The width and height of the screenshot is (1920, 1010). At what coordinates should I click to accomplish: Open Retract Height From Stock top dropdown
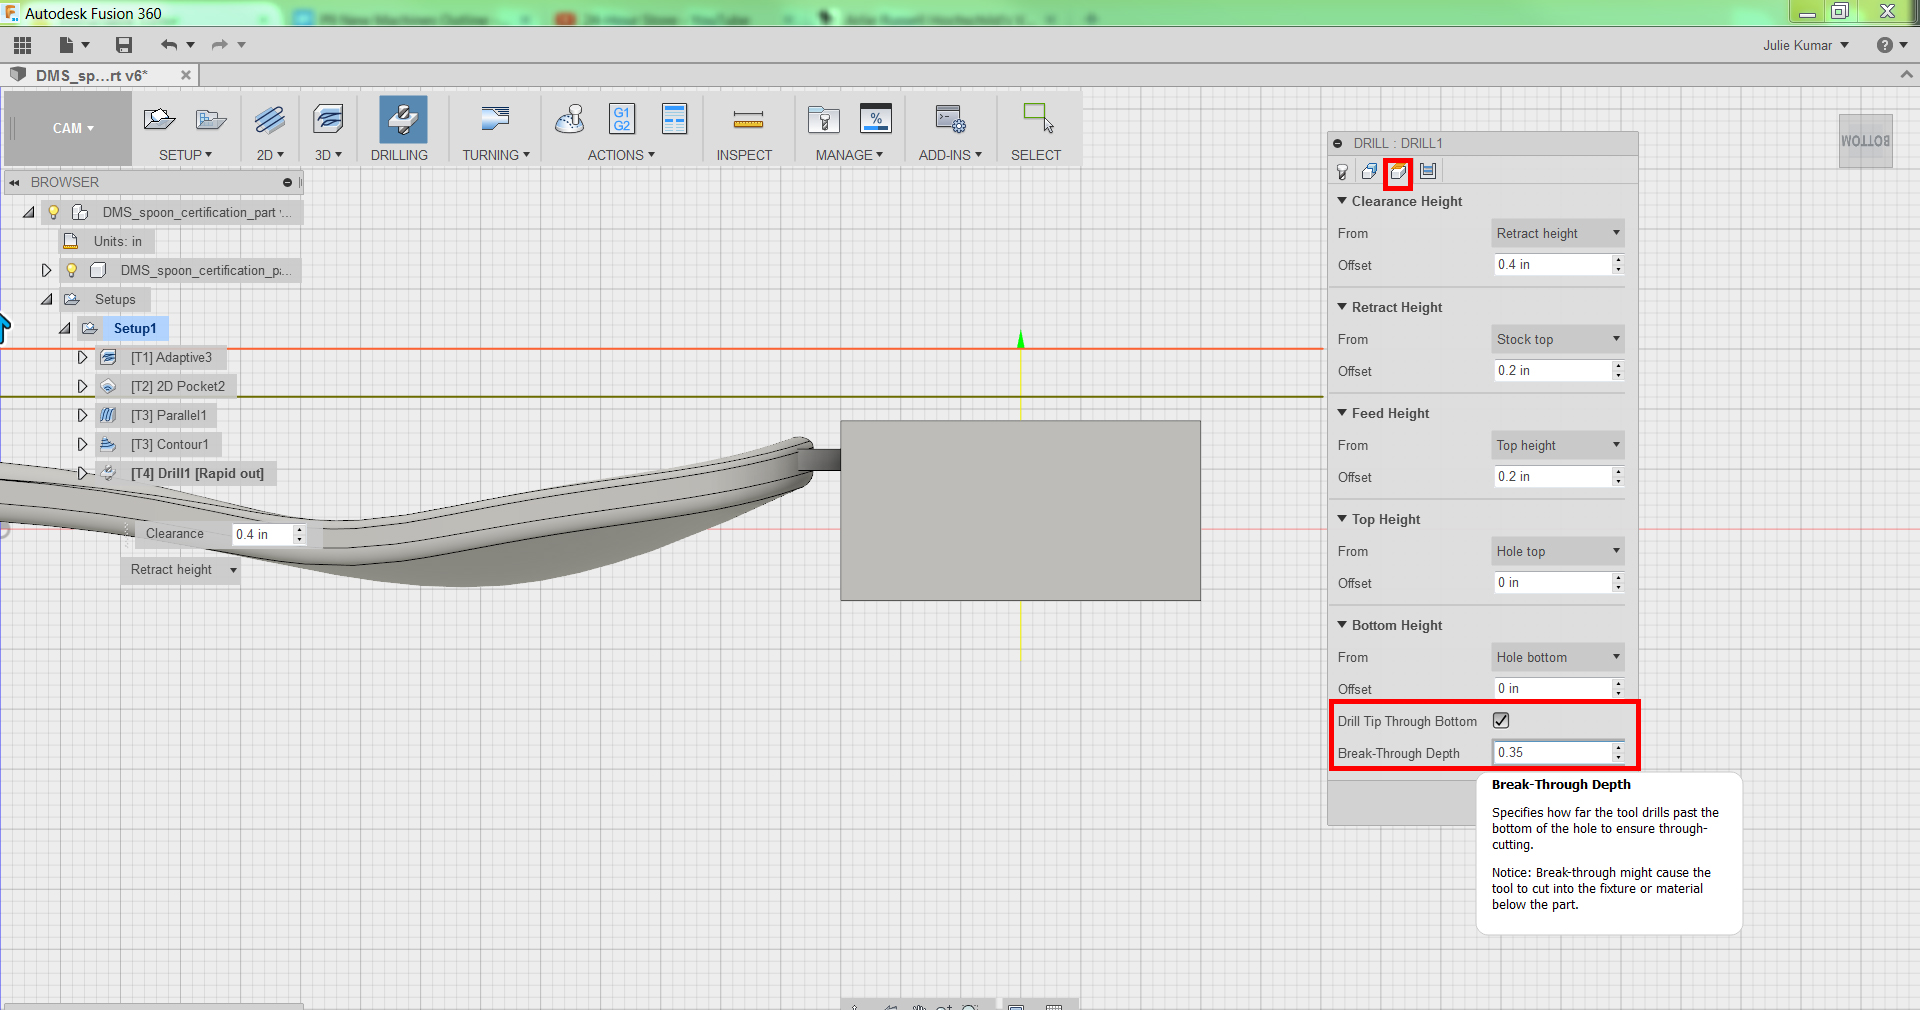1557,339
